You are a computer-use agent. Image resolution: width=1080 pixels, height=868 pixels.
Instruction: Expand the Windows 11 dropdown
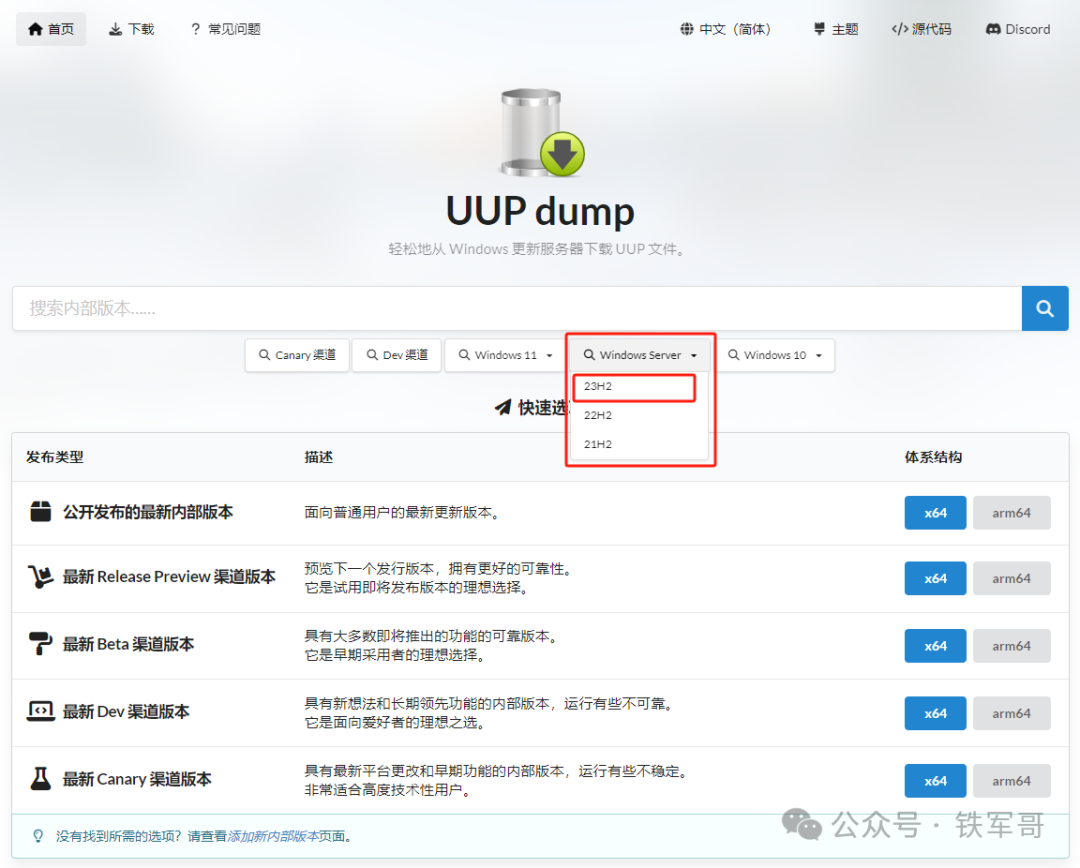506,355
